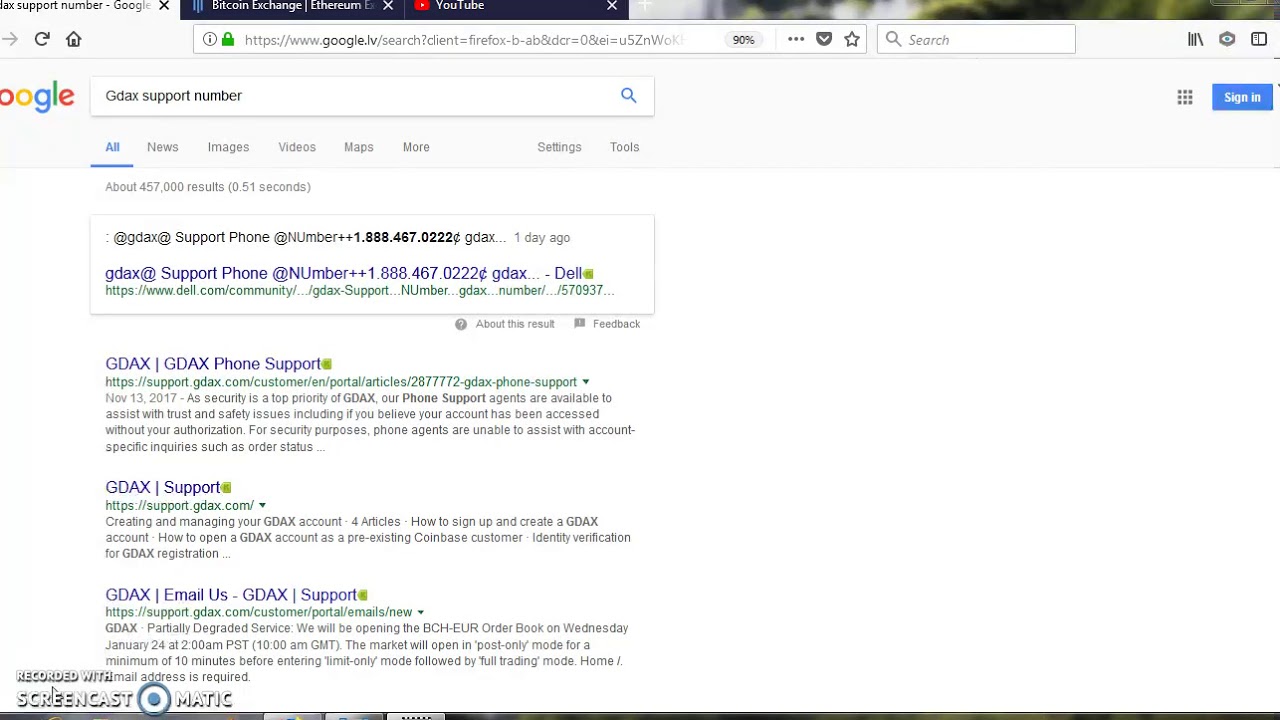Screen dimensions: 1280x720
Task: Select the Videos results tab
Action: [x=297, y=147]
